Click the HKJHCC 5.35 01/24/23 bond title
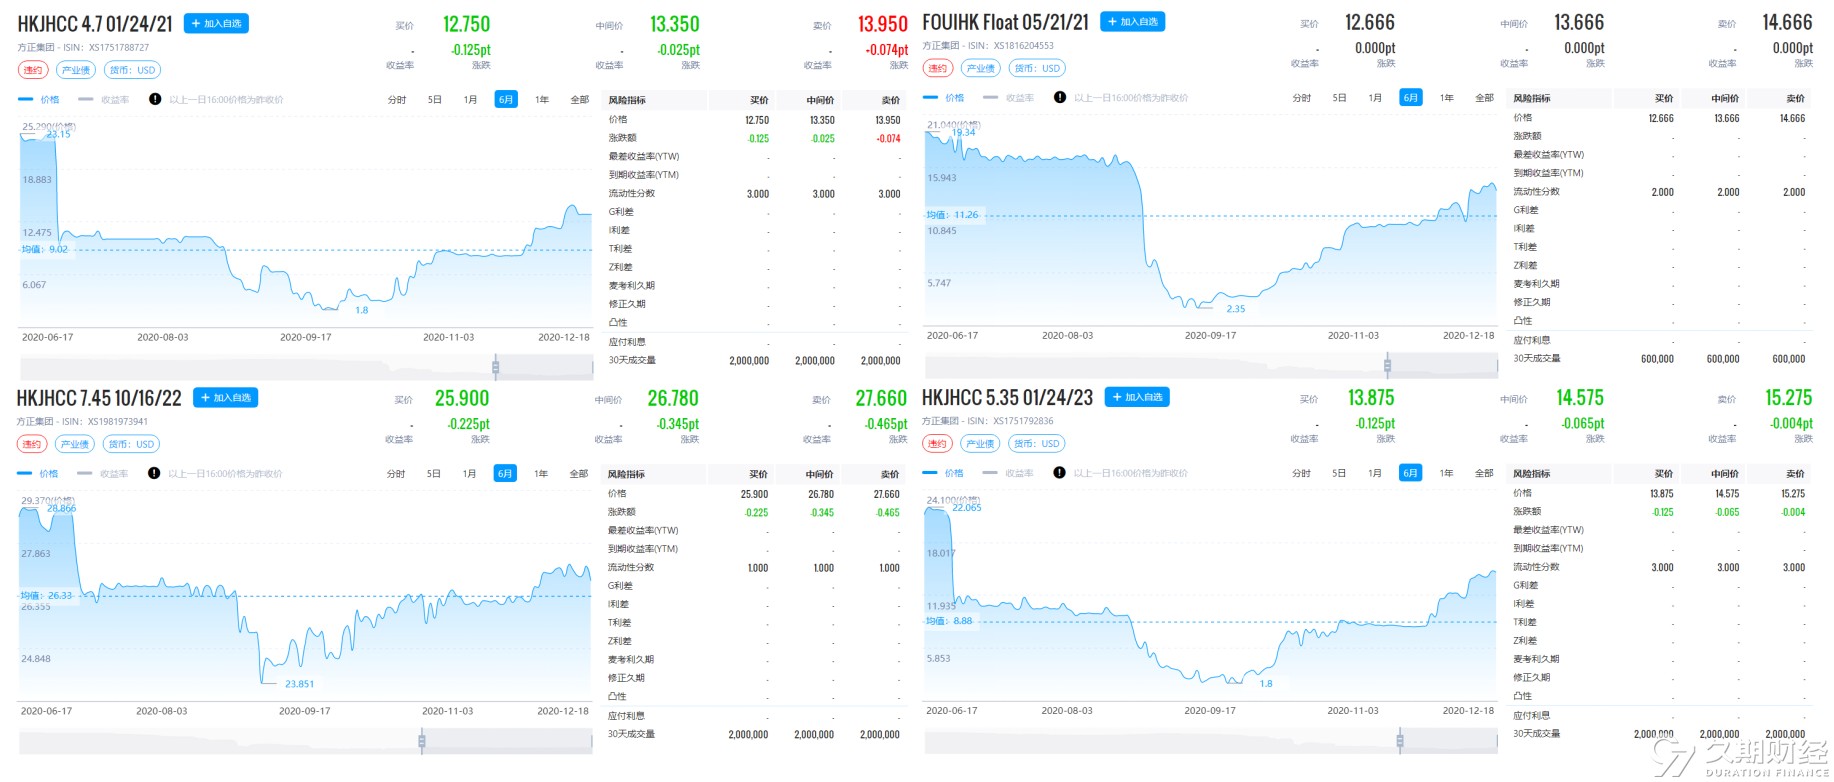The image size is (1834, 782). pyautogui.click(x=1007, y=397)
